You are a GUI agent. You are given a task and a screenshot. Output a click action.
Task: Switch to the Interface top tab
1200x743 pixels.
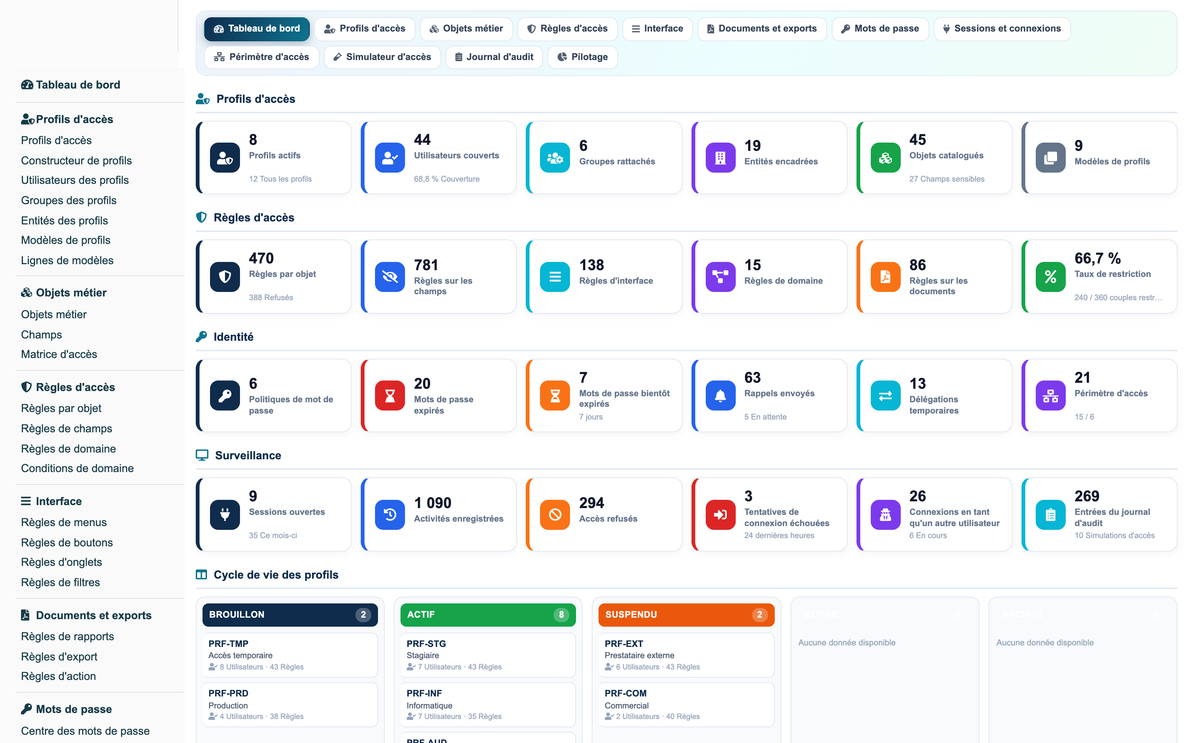[658, 29]
